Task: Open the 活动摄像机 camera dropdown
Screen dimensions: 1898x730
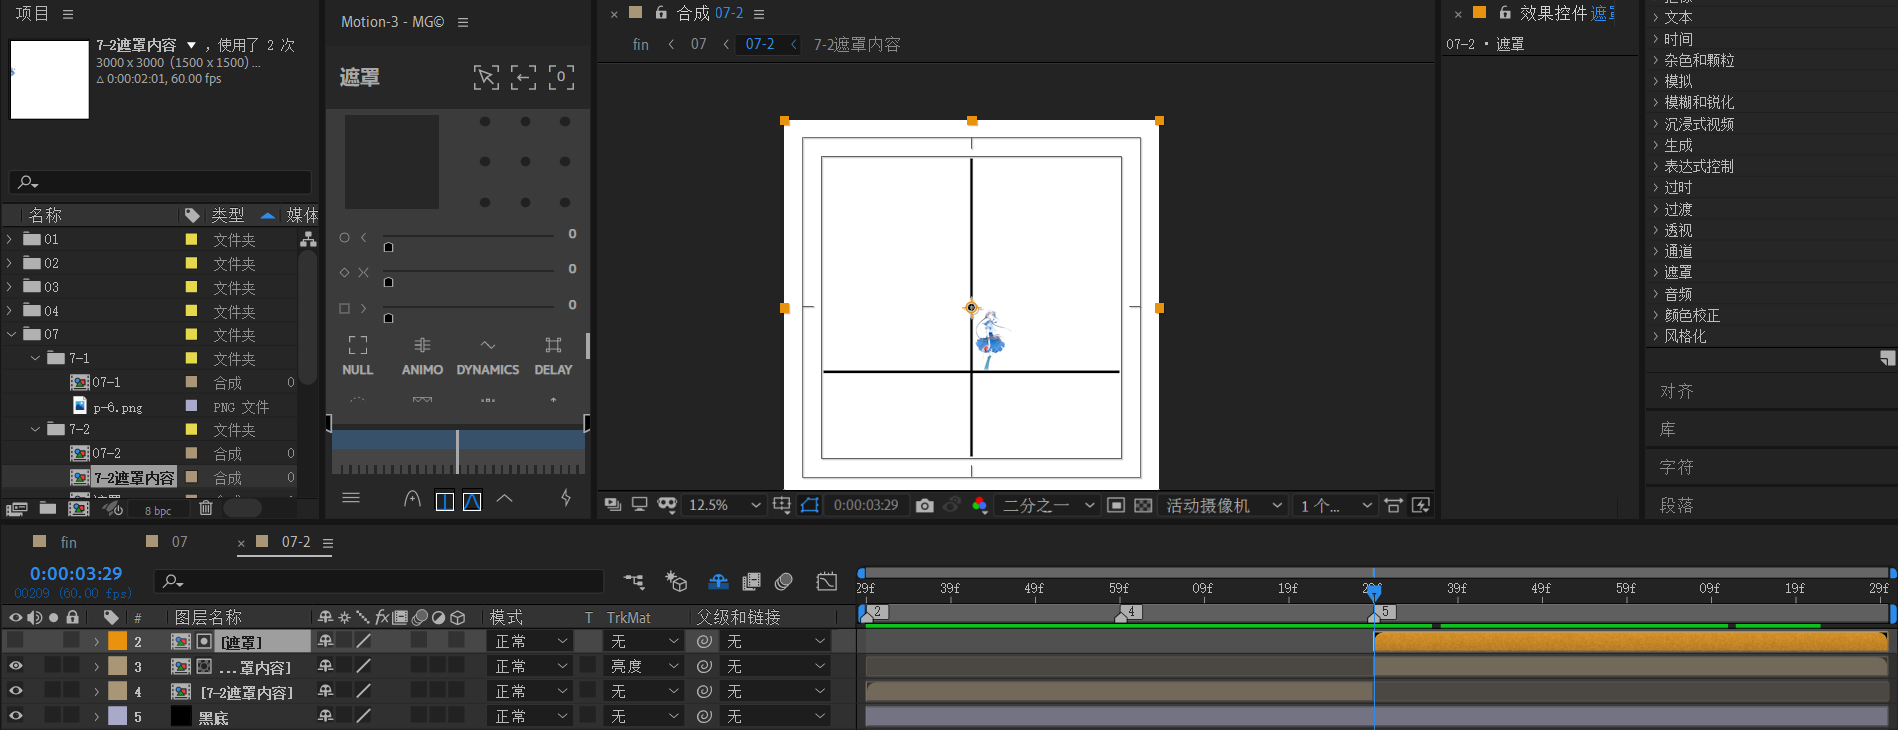Action: [x=1223, y=506]
